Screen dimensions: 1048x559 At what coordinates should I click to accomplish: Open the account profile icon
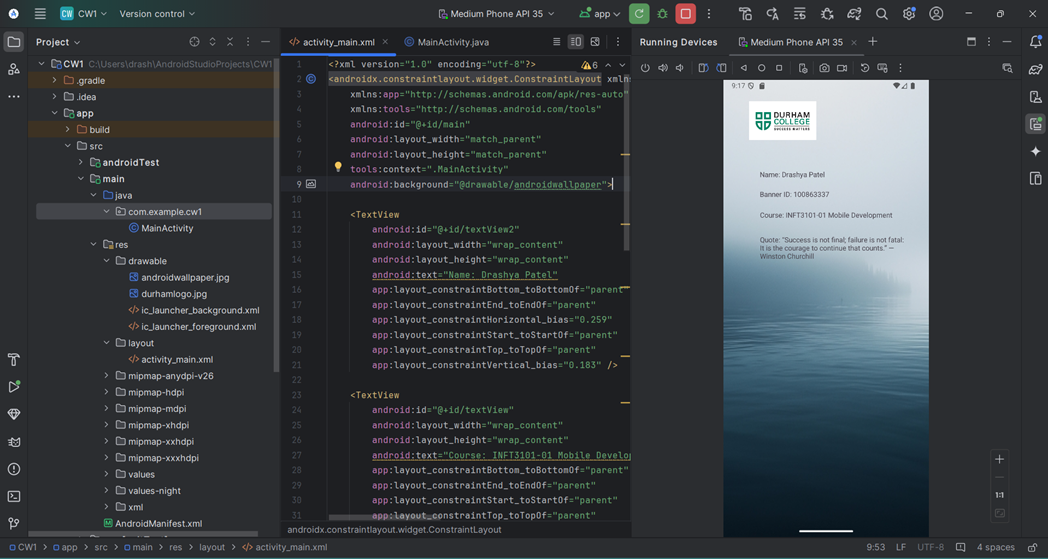coord(936,13)
